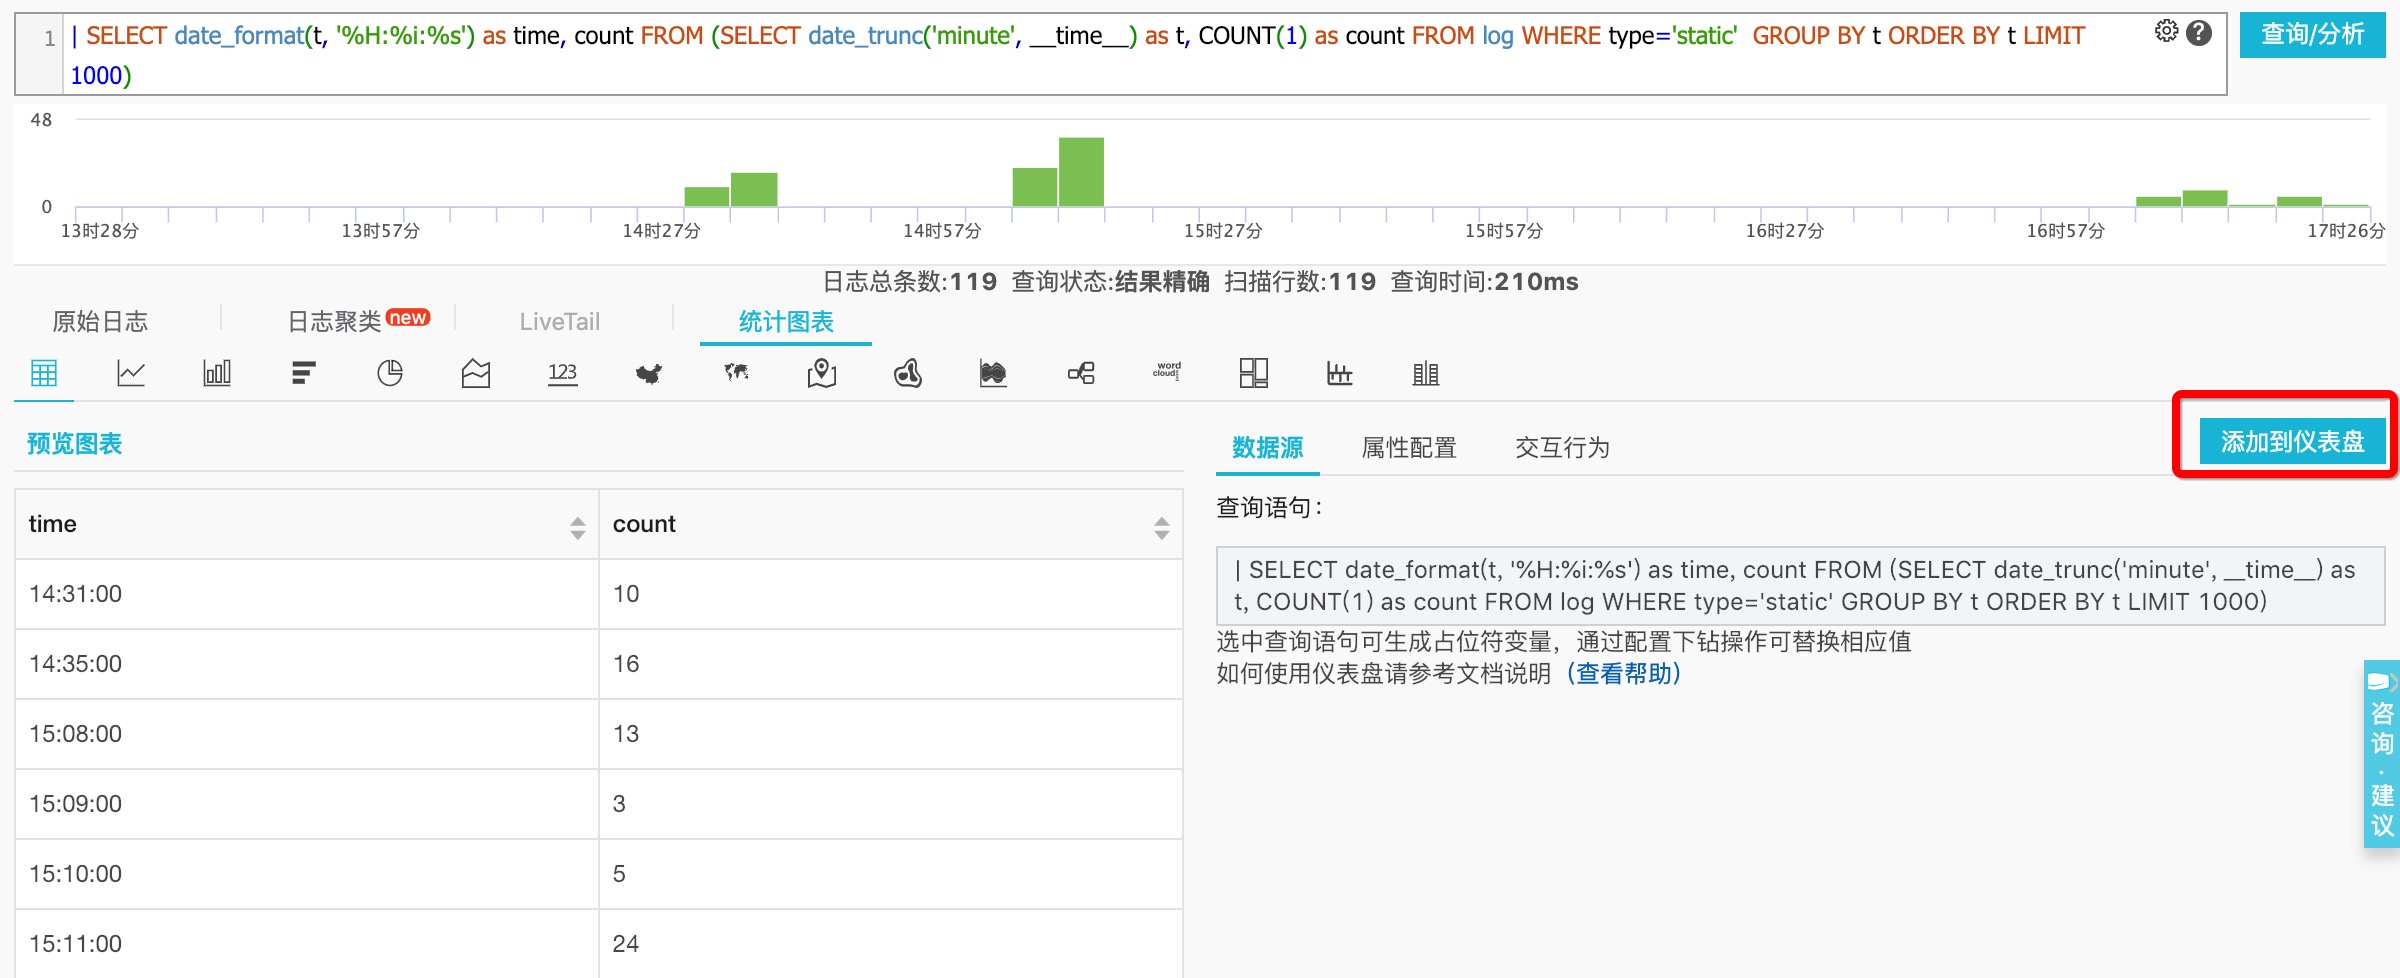
Task: Select the horizontal bar chart icon
Action: [x=304, y=373]
